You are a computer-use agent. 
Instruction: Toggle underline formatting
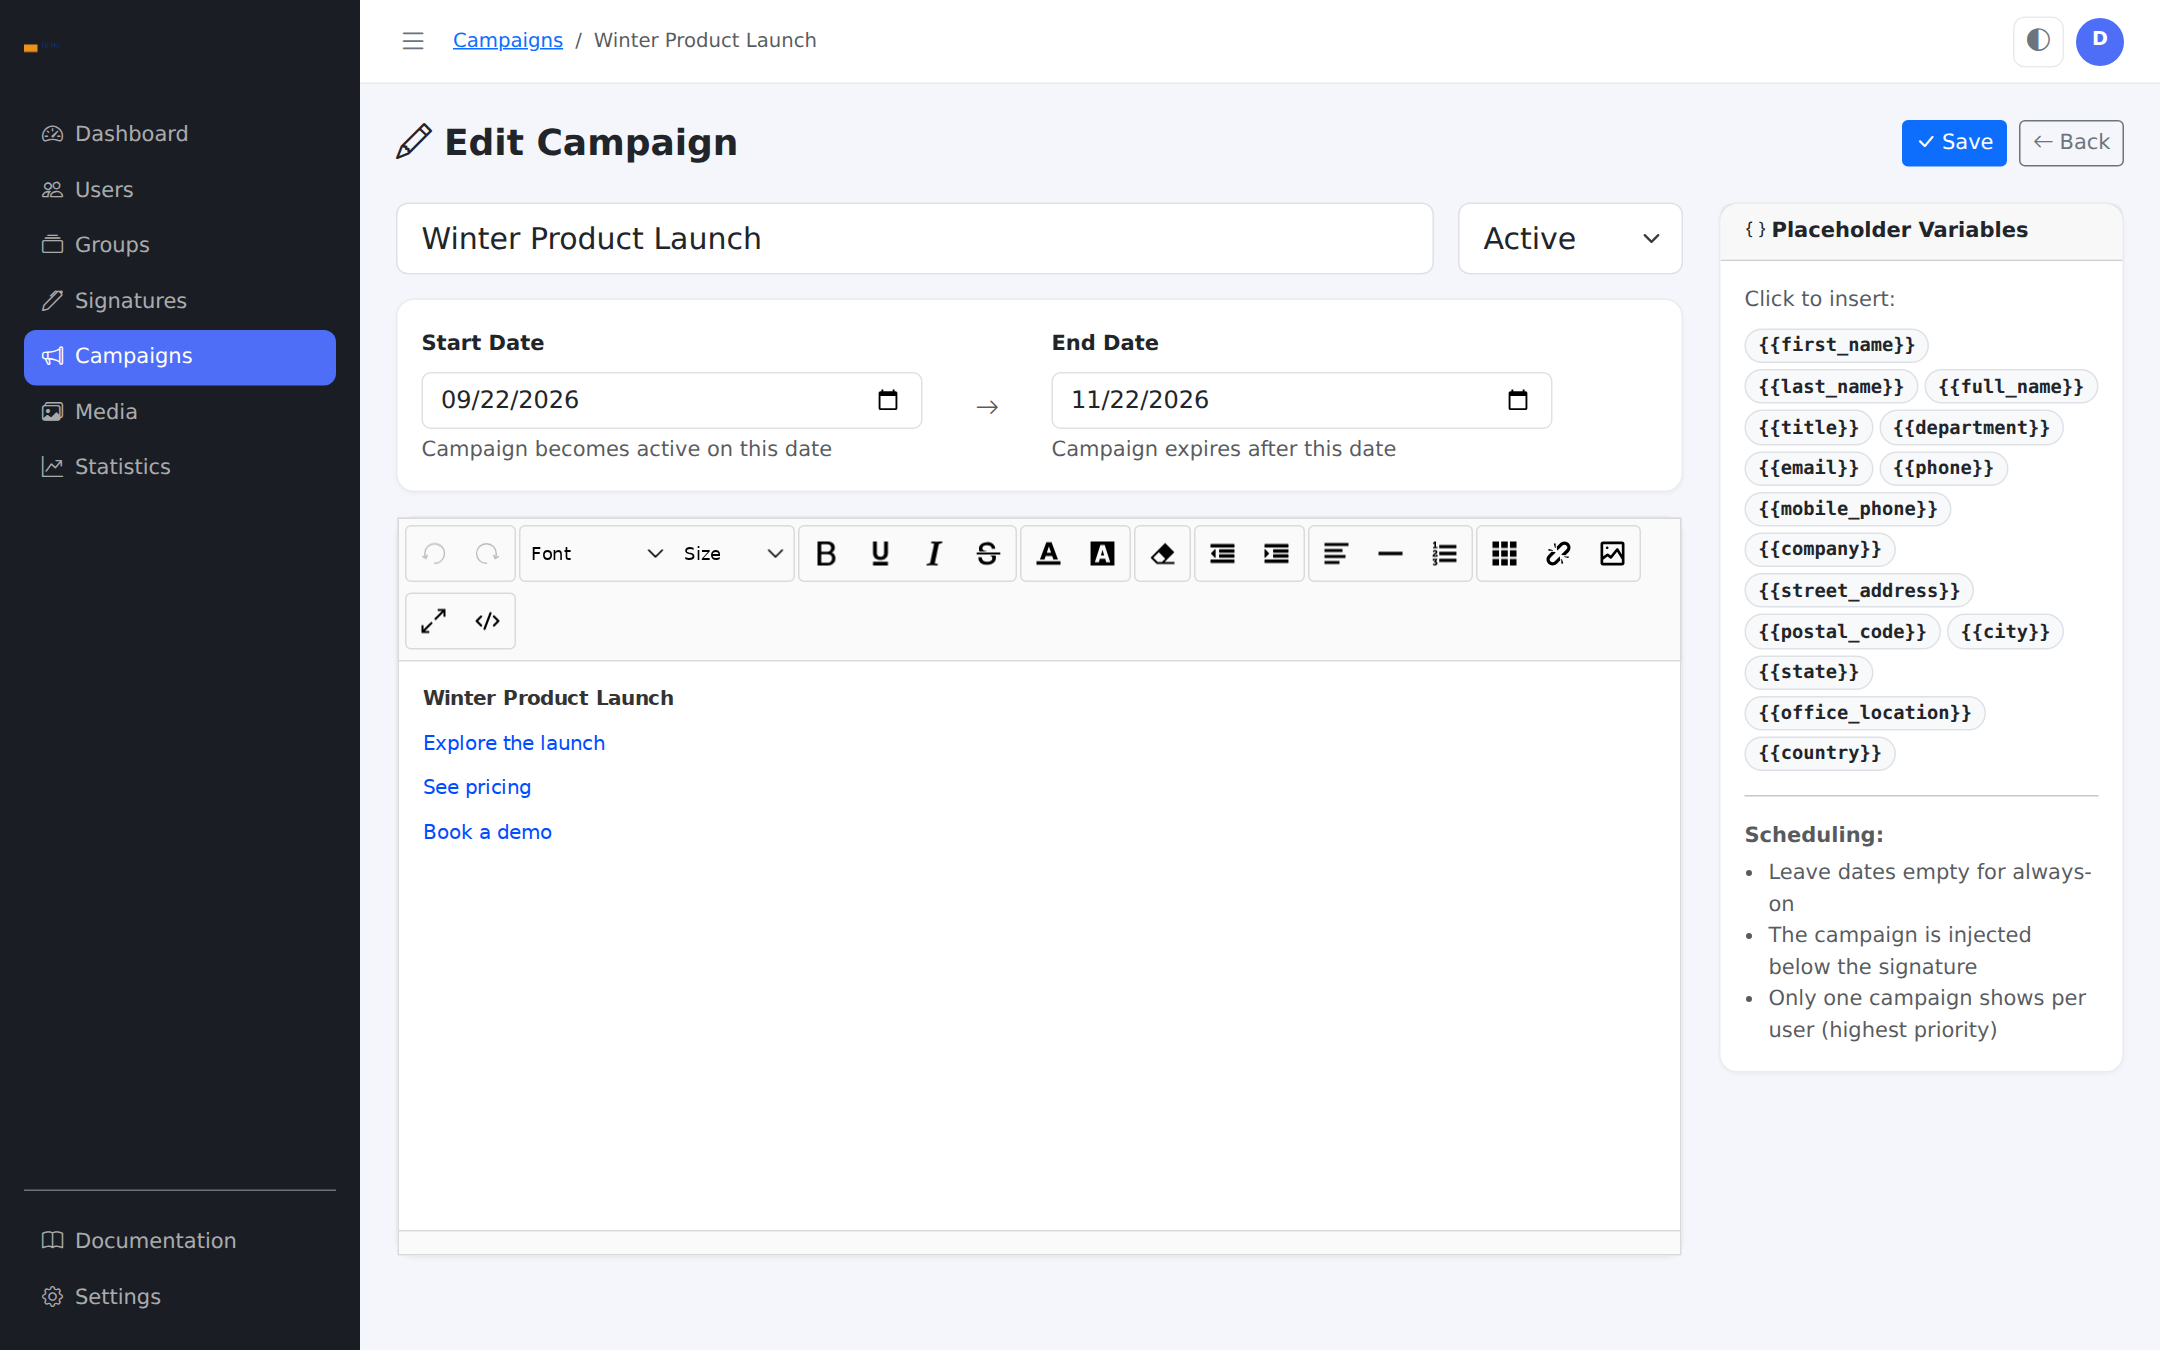880,553
